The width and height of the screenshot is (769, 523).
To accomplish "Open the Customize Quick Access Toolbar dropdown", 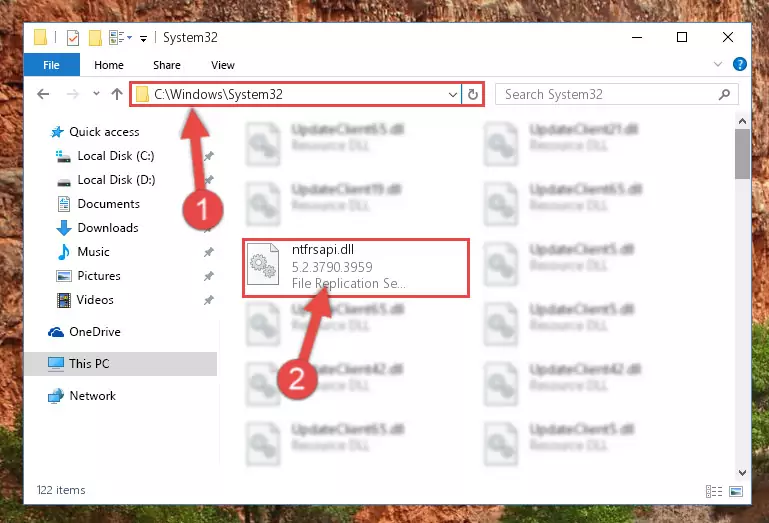I will tap(143, 38).
